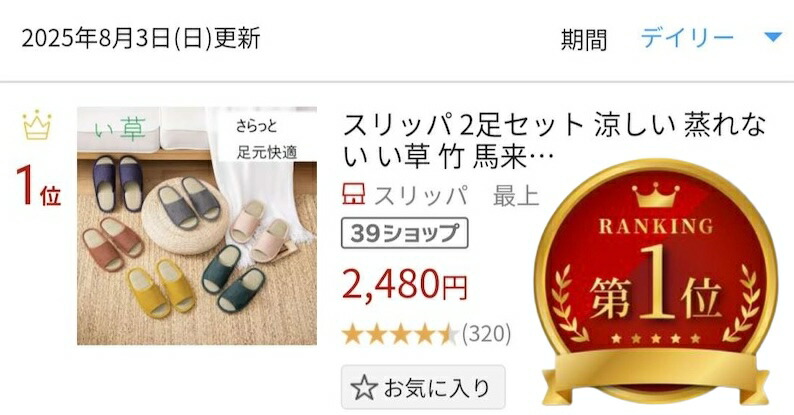Click the 期間 label
This screenshot has height=415, width=794.
(x=584, y=39)
